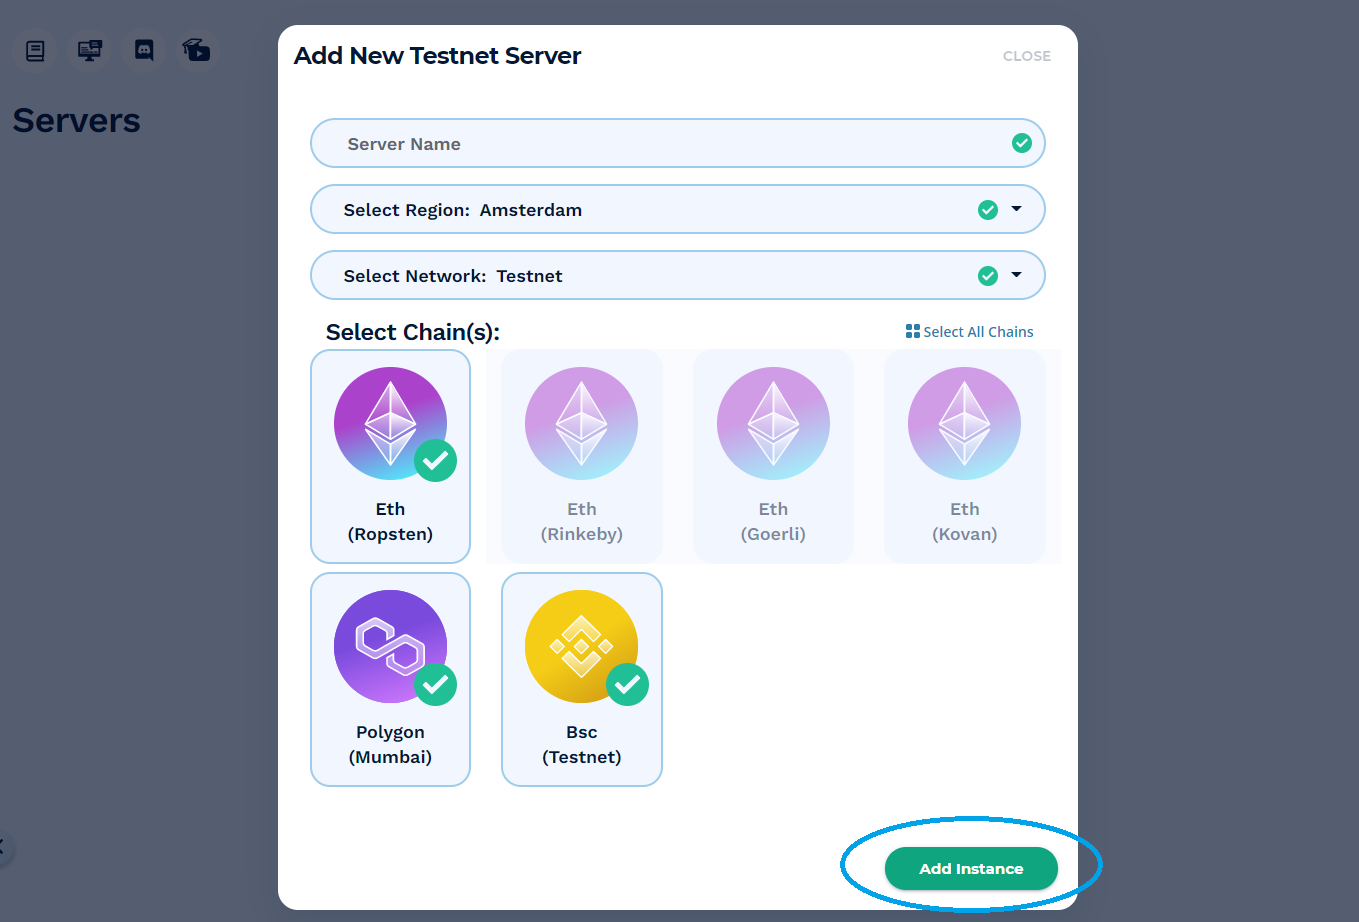1359x922 pixels.
Task: Select the Eth (Kovan) chain icon
Action: coord(964,423)
